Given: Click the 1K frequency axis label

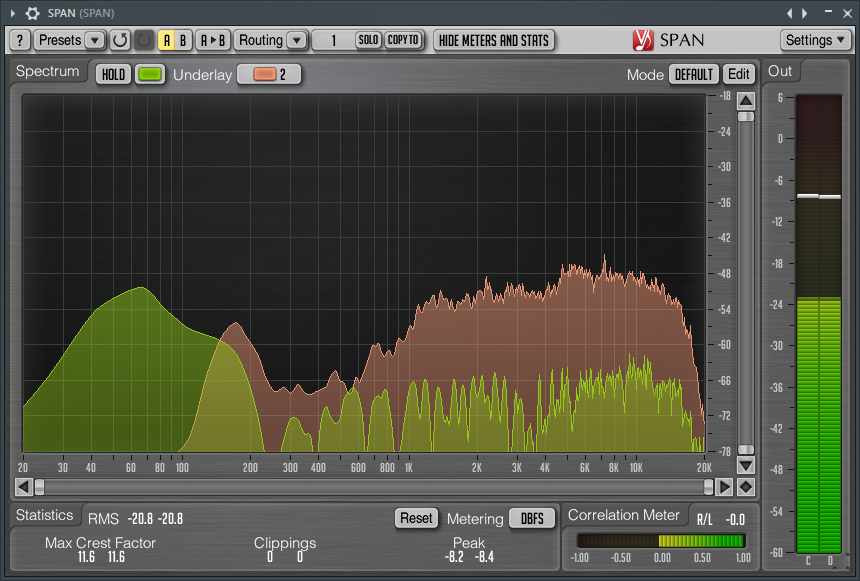Looking at the screenshot, I should click(409, 467).
